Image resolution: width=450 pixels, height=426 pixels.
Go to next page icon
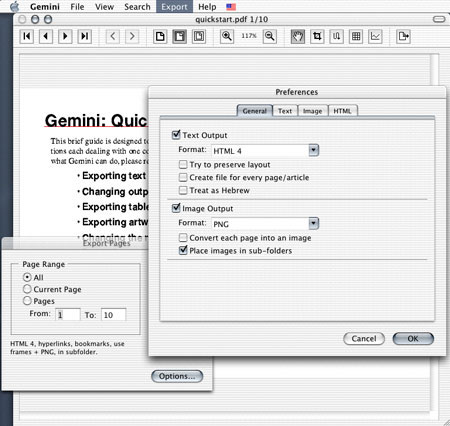65,36
